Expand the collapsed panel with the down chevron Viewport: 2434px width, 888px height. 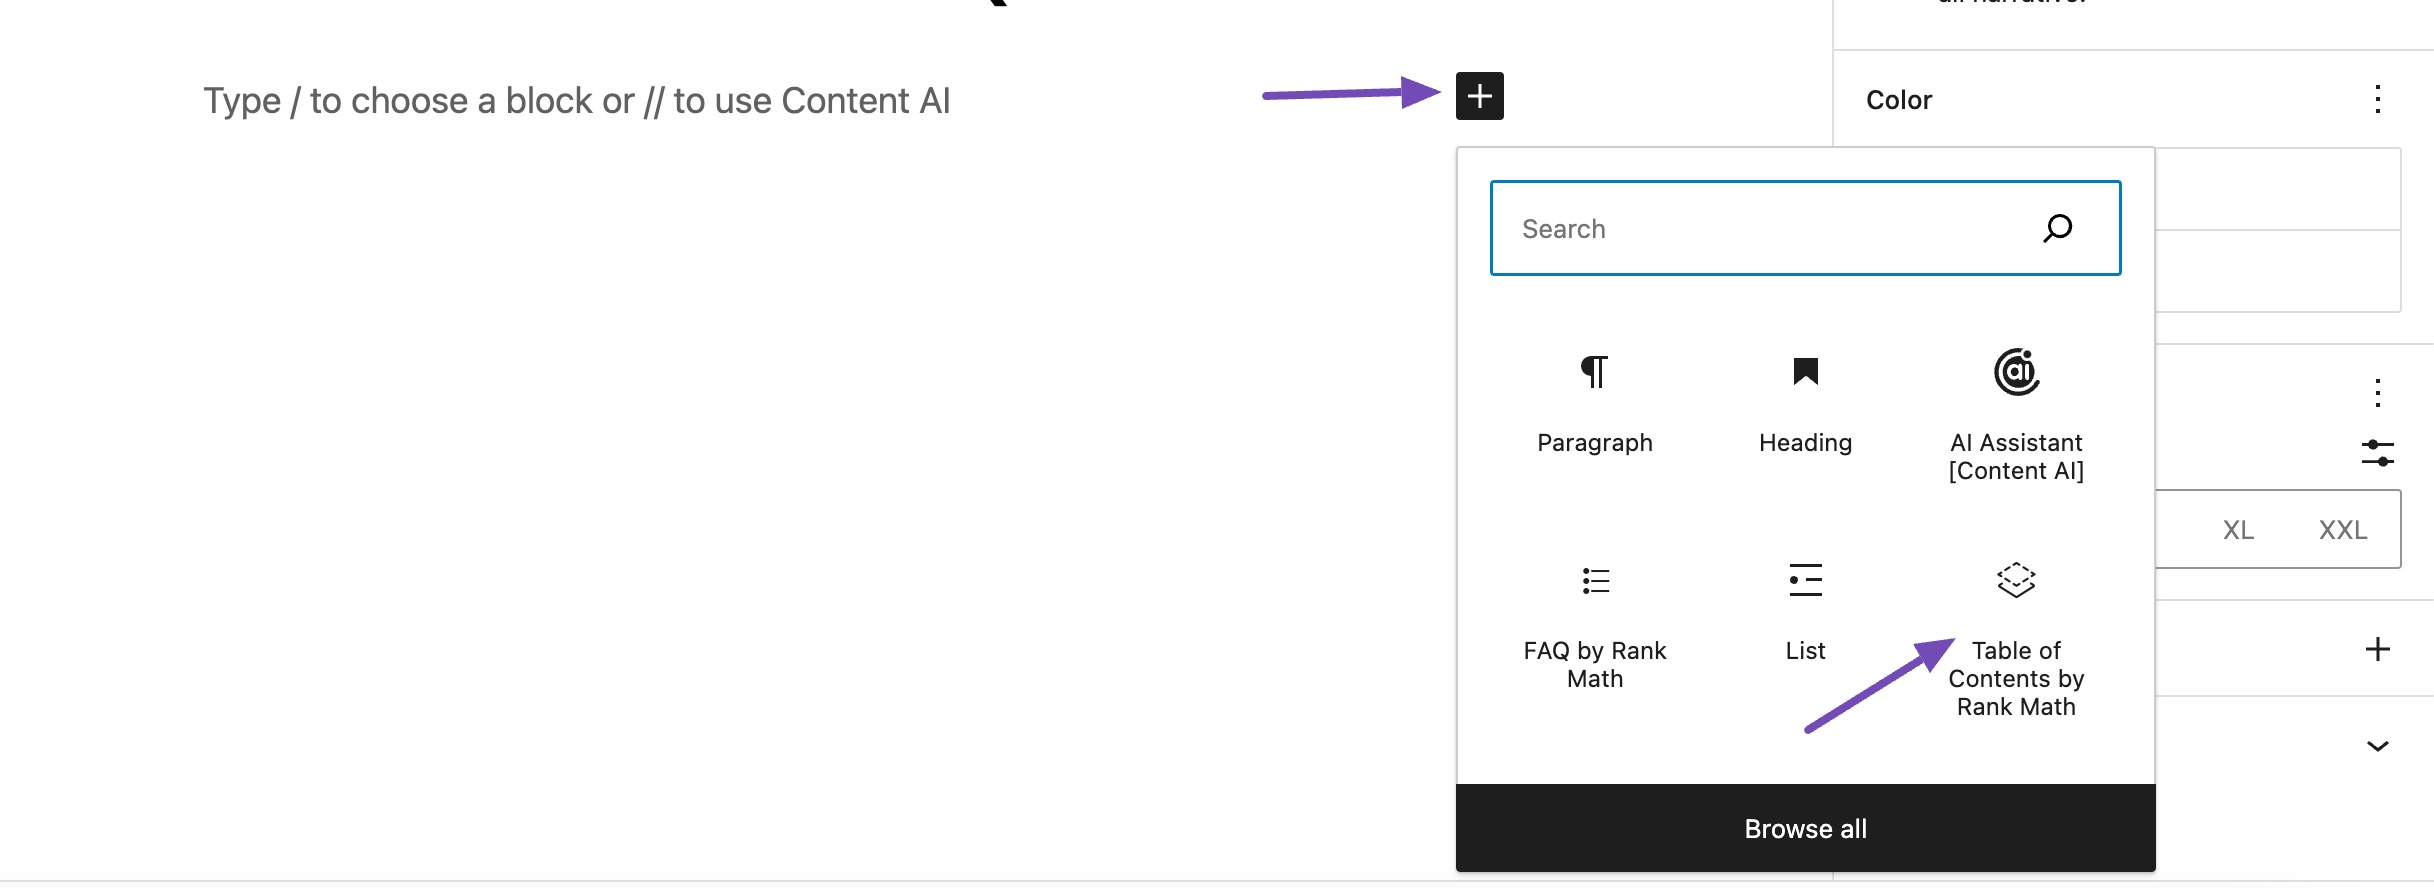point(2377,746)
